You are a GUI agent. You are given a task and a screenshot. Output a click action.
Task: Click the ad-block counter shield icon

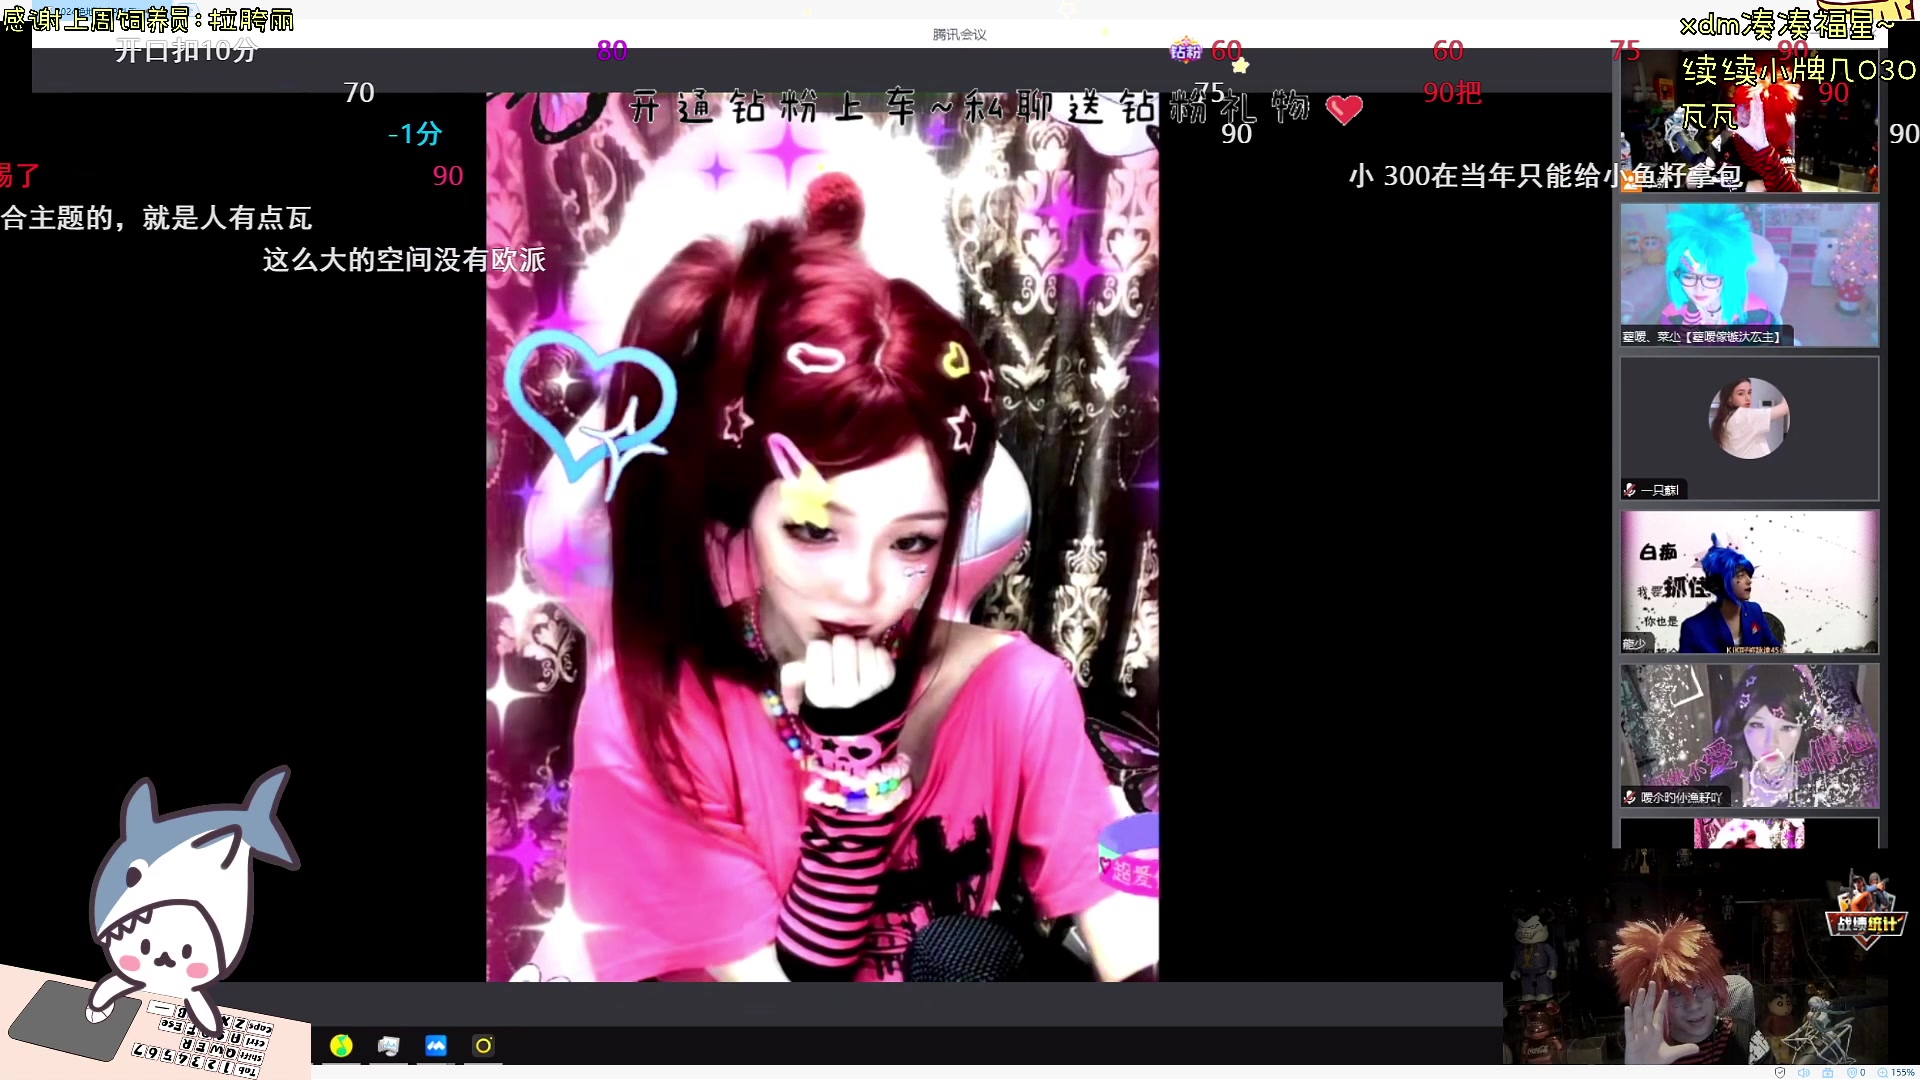1853,1073
